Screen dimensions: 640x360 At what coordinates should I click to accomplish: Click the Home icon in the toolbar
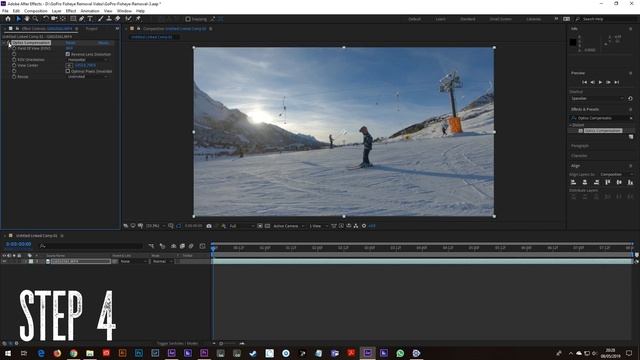(8, 19)
